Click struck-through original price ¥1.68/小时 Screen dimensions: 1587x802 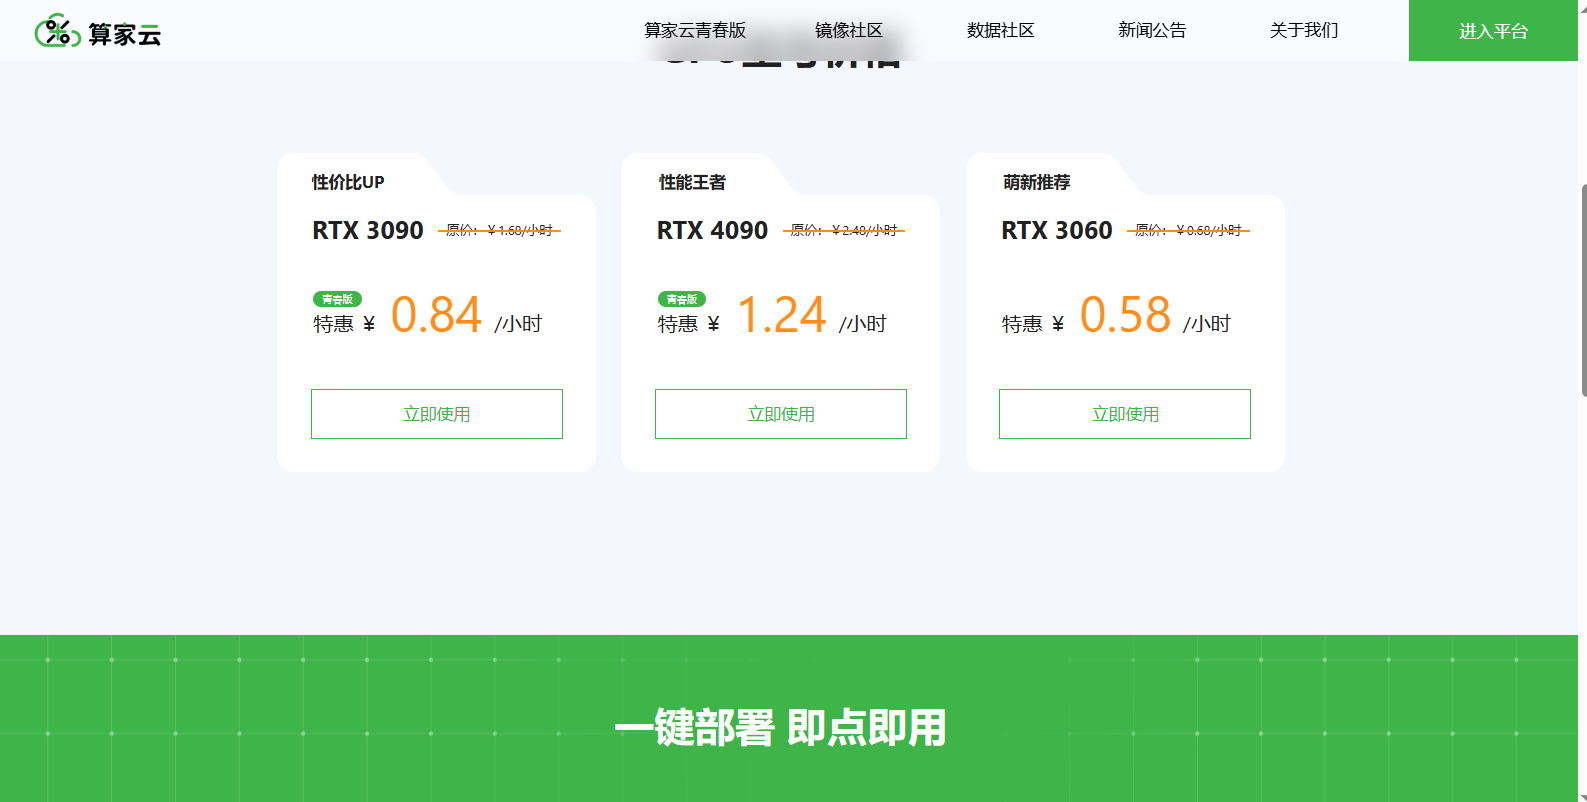[x=499, y=231]
